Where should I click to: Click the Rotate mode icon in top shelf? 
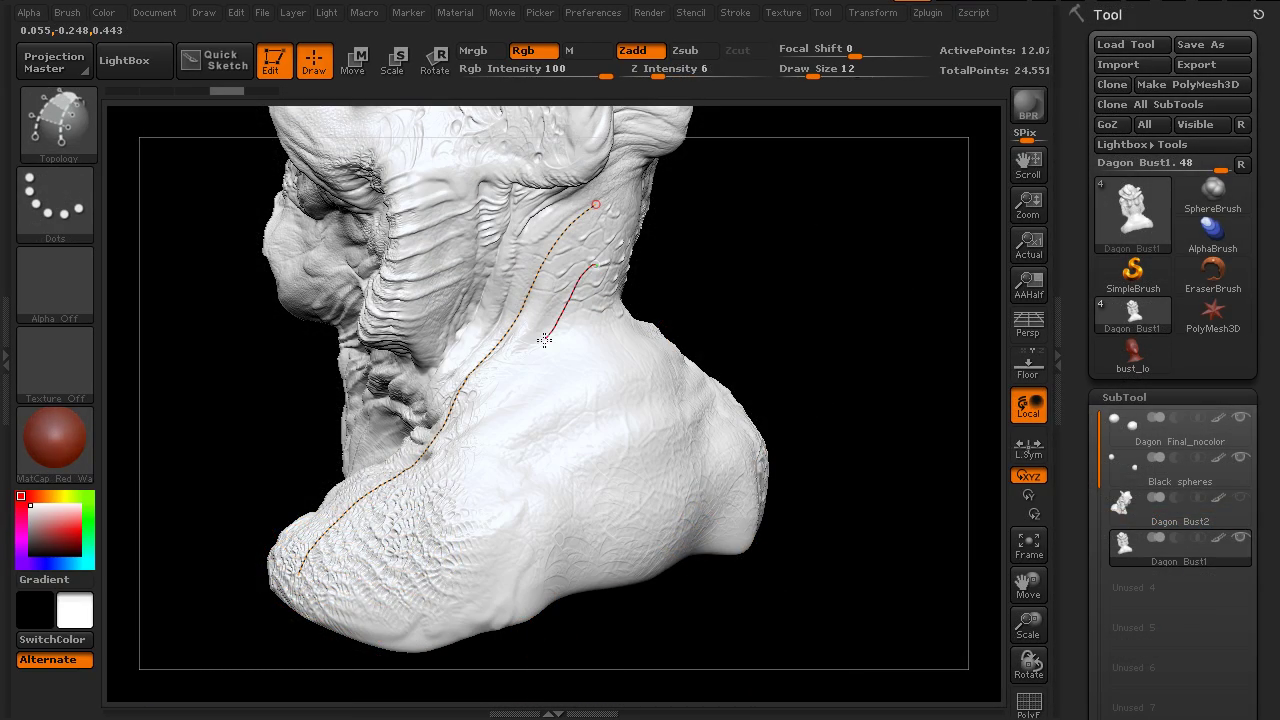pos(435,60)
